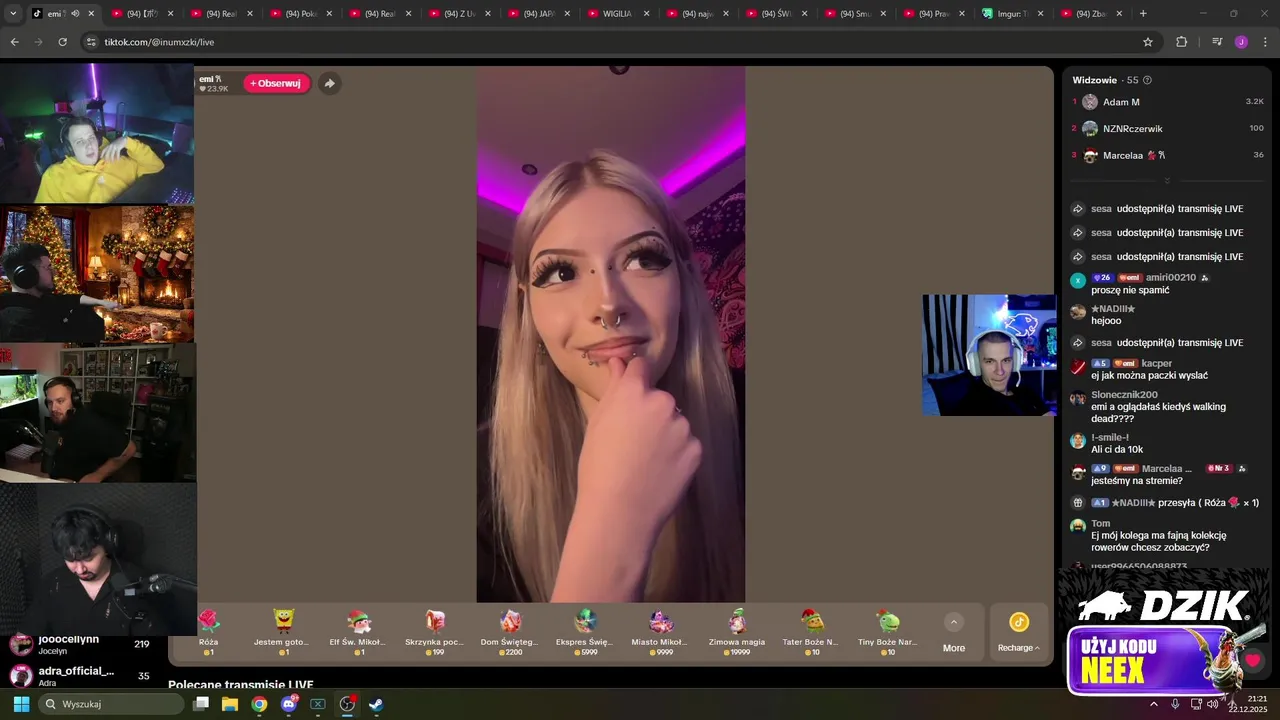
Task: Send the Dom Świąteczny gift for 2200
Action: tap(510, 632)
